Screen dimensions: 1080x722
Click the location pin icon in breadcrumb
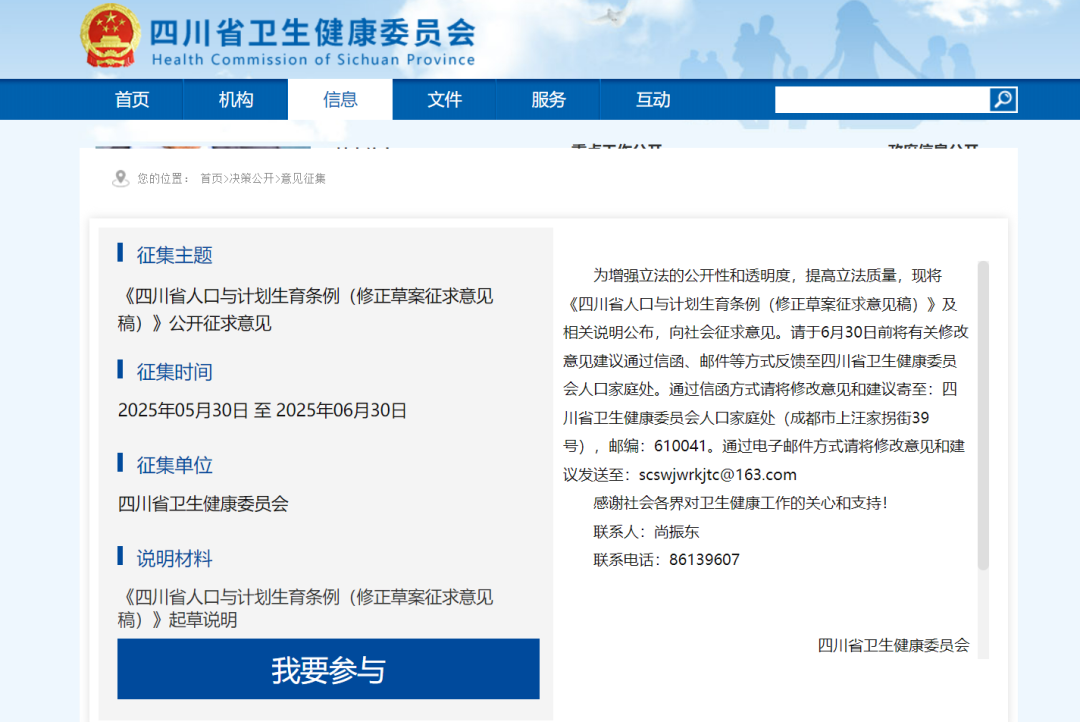click(x=121, y=179)
